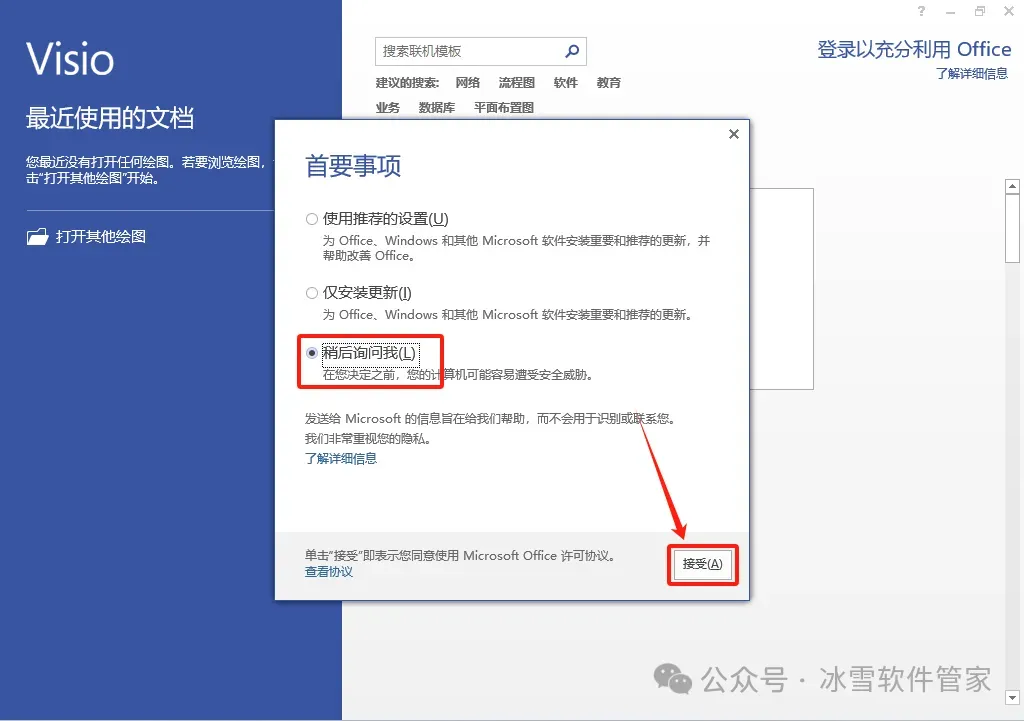Choose the 网络 suggested search

point(468,83)
